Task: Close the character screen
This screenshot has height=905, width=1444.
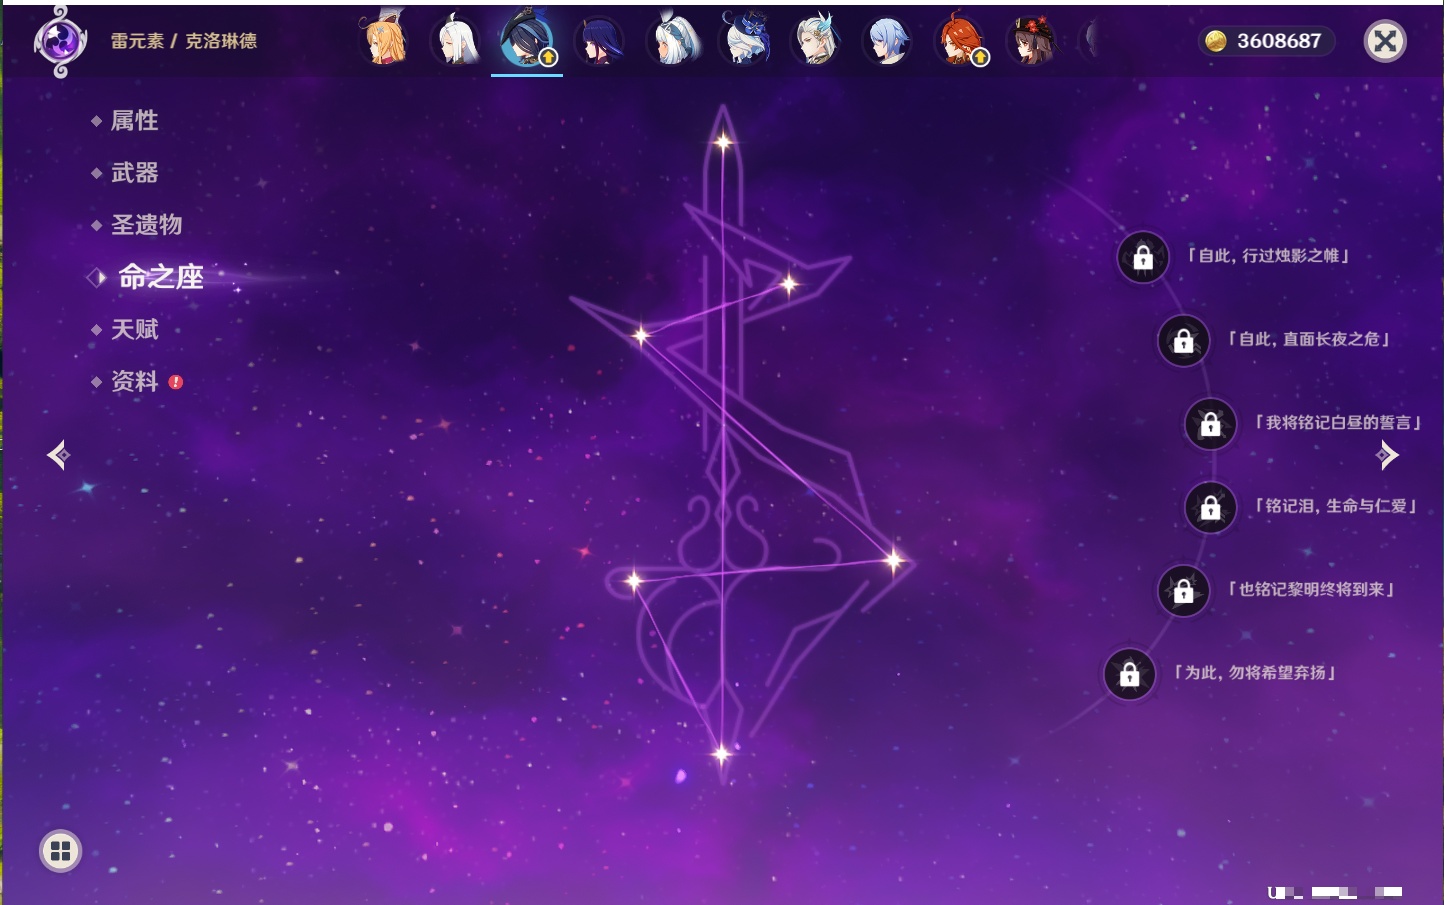Action: point(1385,41)
